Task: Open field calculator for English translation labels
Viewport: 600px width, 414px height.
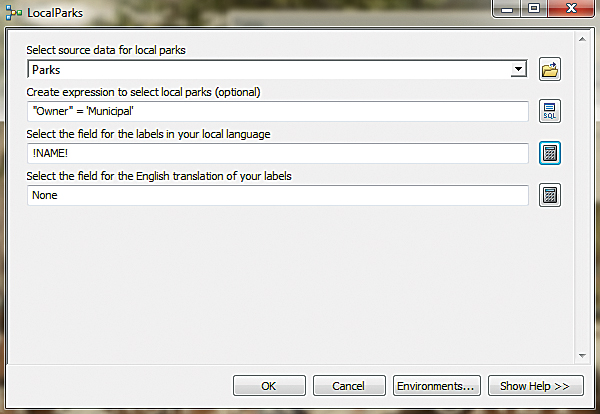Action: [x=549, y=195]
